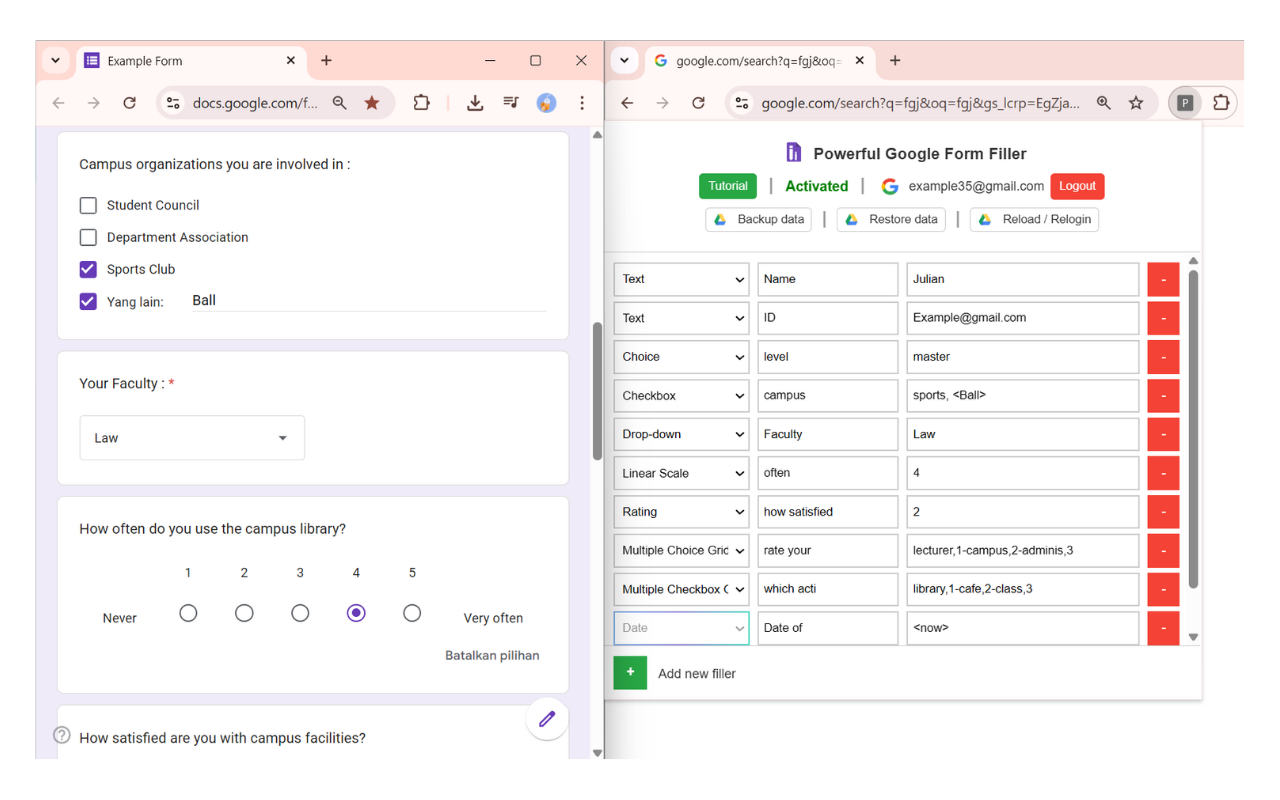Image resolution: width=1280 pixels, height=800 pixels.
Task: Click the Restore data button
Action: point(891,219)
